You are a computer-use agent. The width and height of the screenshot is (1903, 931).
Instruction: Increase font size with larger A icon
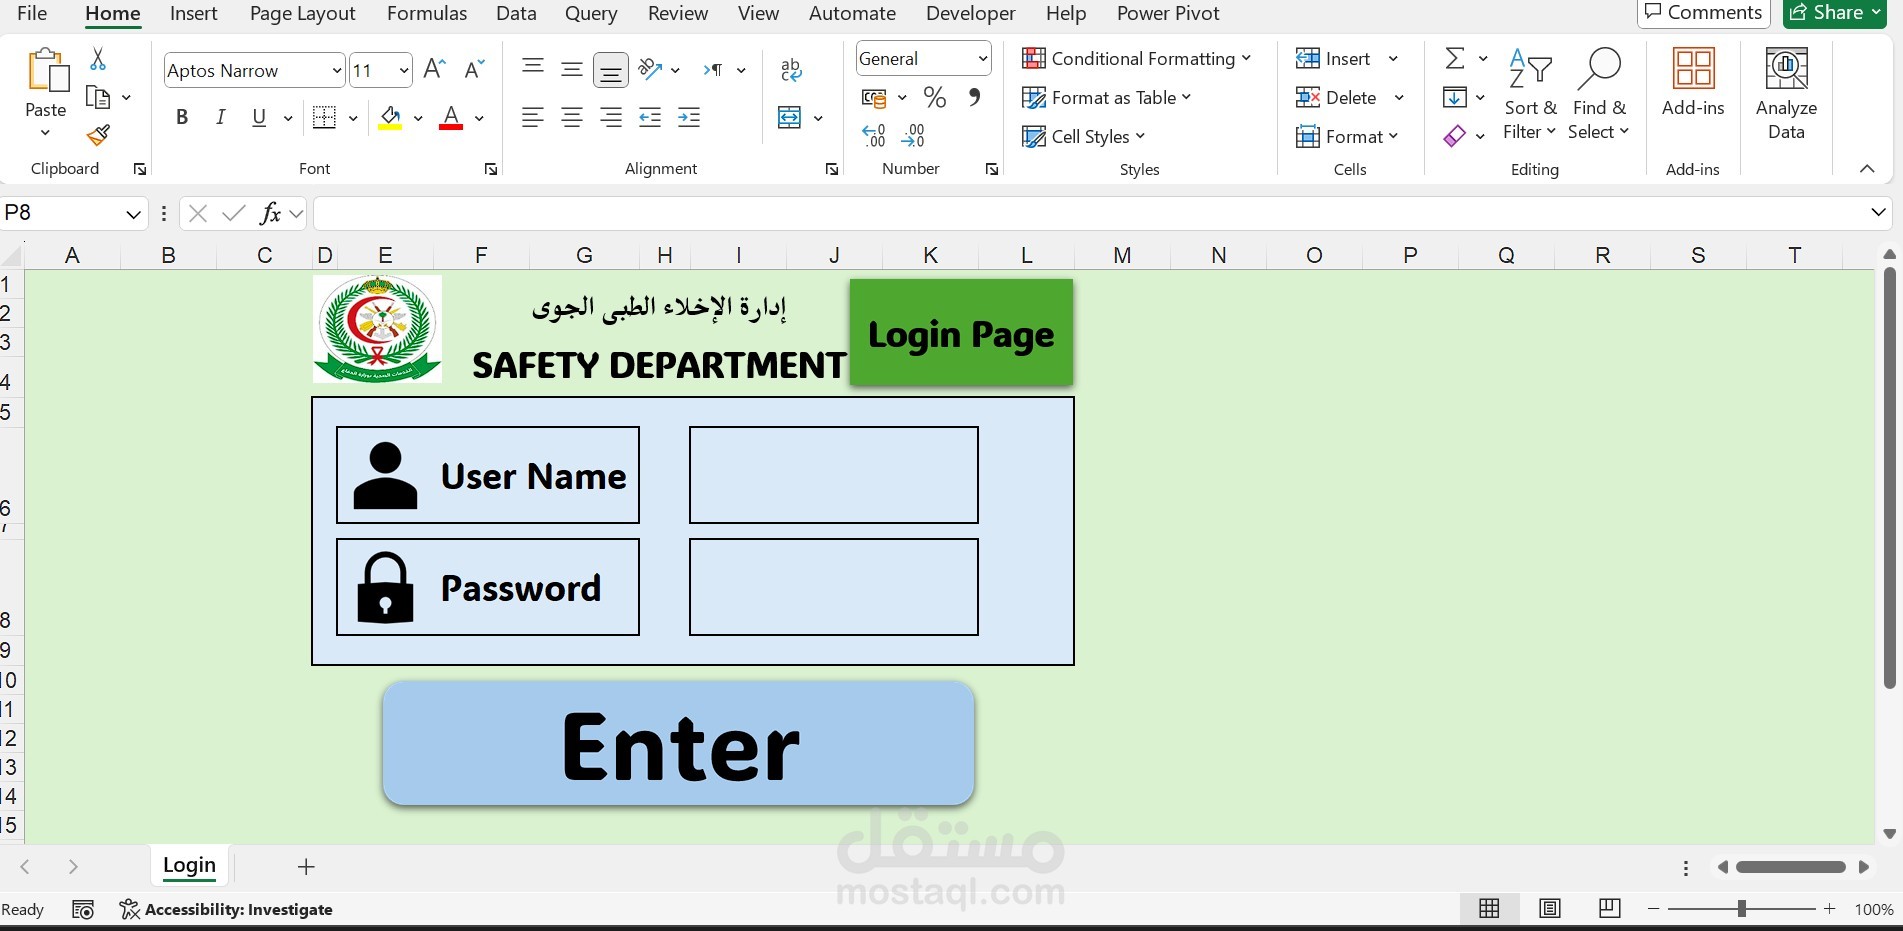[x=434, y=69]
